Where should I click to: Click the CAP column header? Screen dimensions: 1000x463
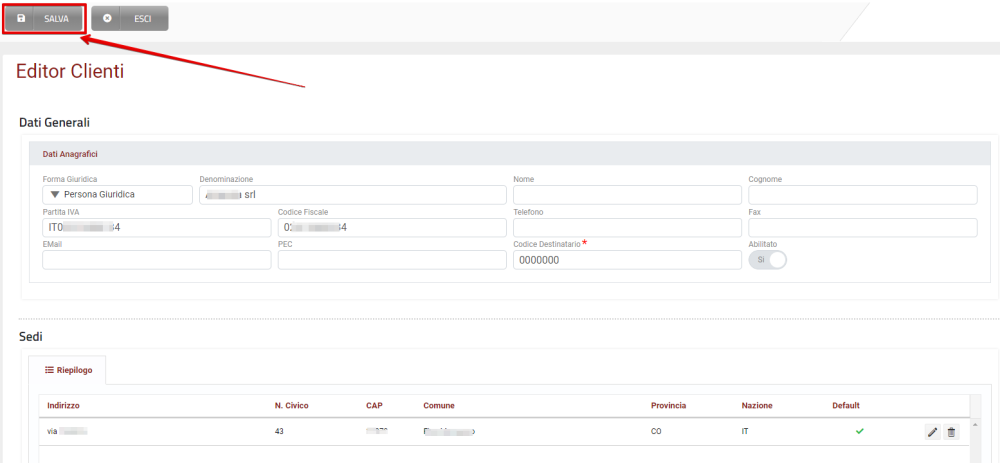tap(374, 406)
